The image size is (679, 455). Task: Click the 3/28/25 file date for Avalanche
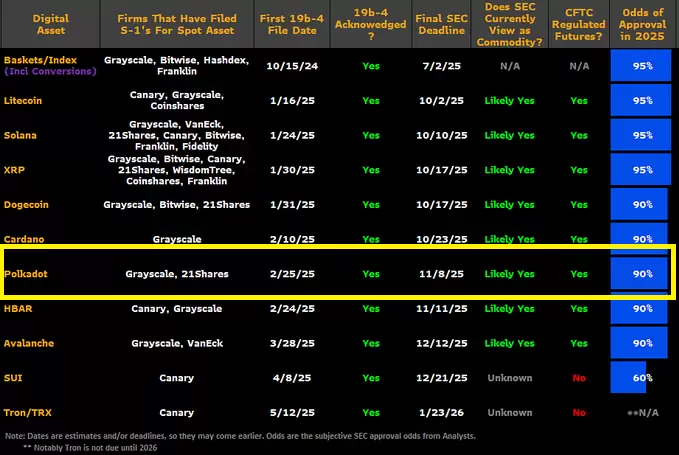[292, 343]
